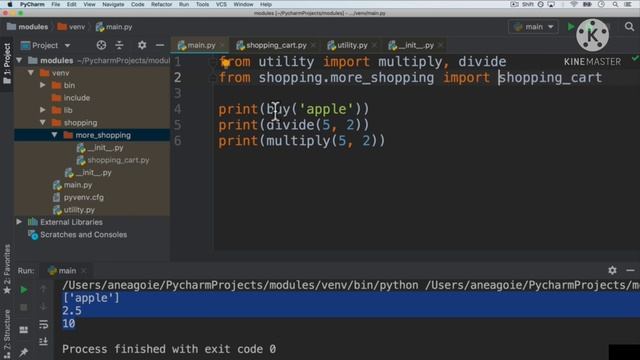The width and height of the screenshot is (640, 360).
Task: Open the Navigate menu
Action: [113, 4]
